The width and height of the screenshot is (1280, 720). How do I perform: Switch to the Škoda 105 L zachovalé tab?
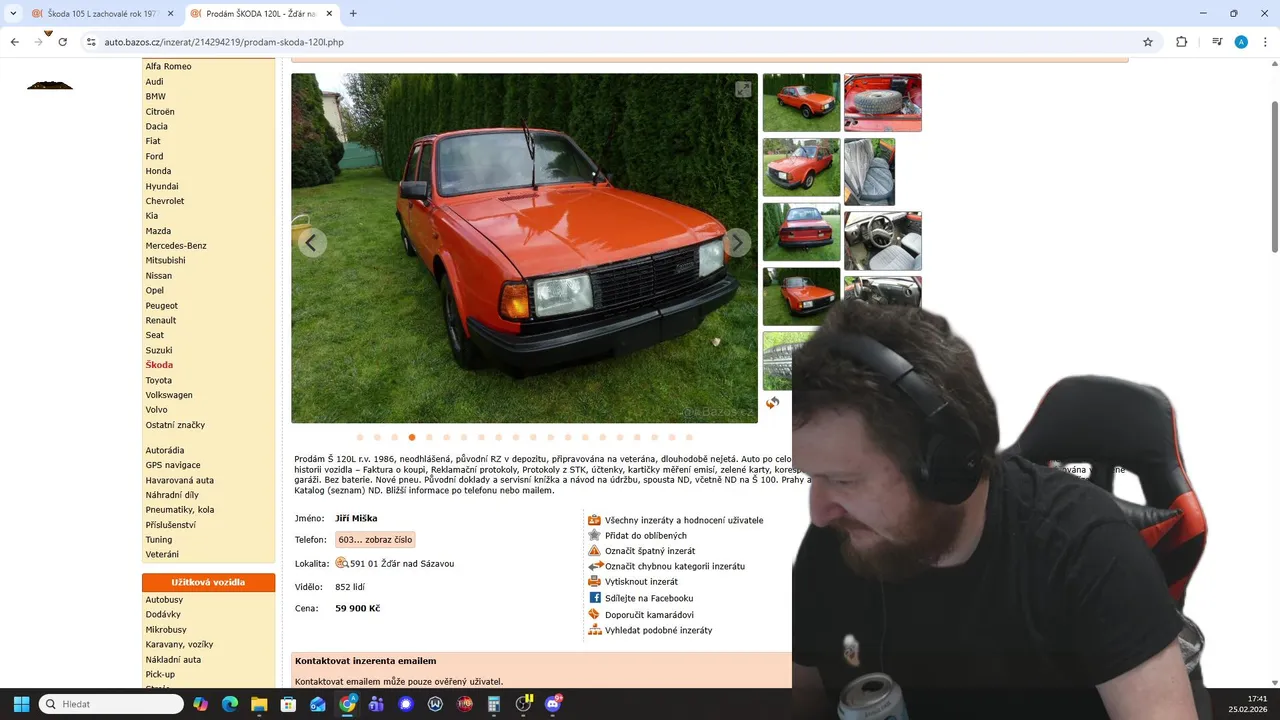103,14
